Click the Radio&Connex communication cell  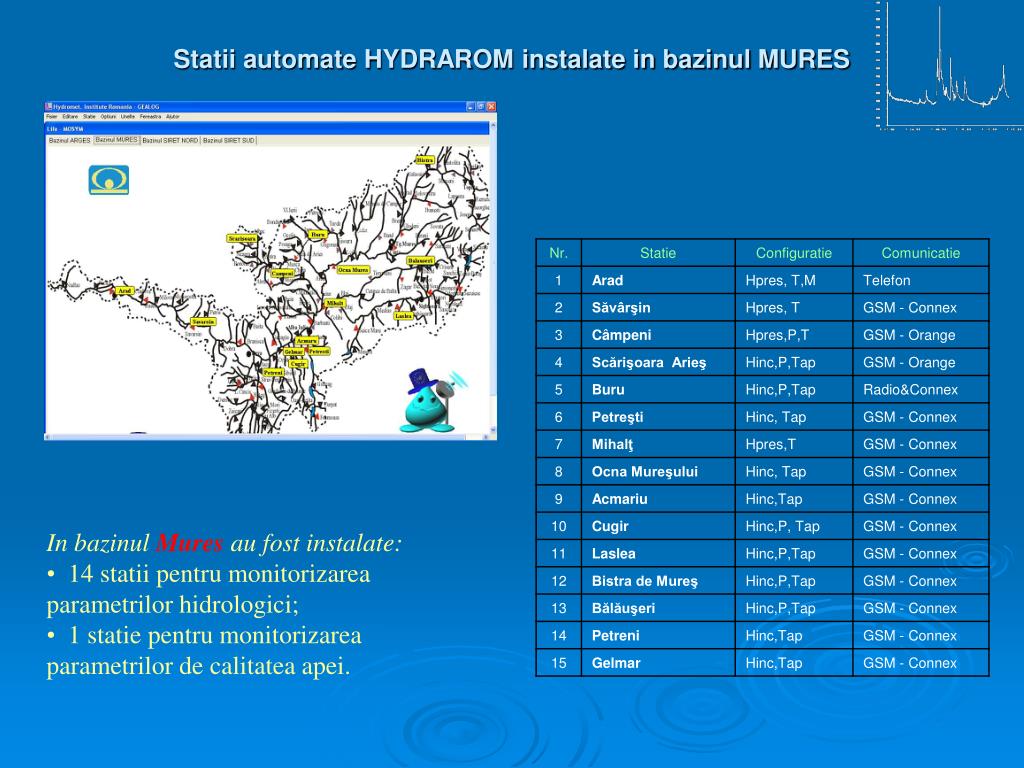(x=921, y=390)
